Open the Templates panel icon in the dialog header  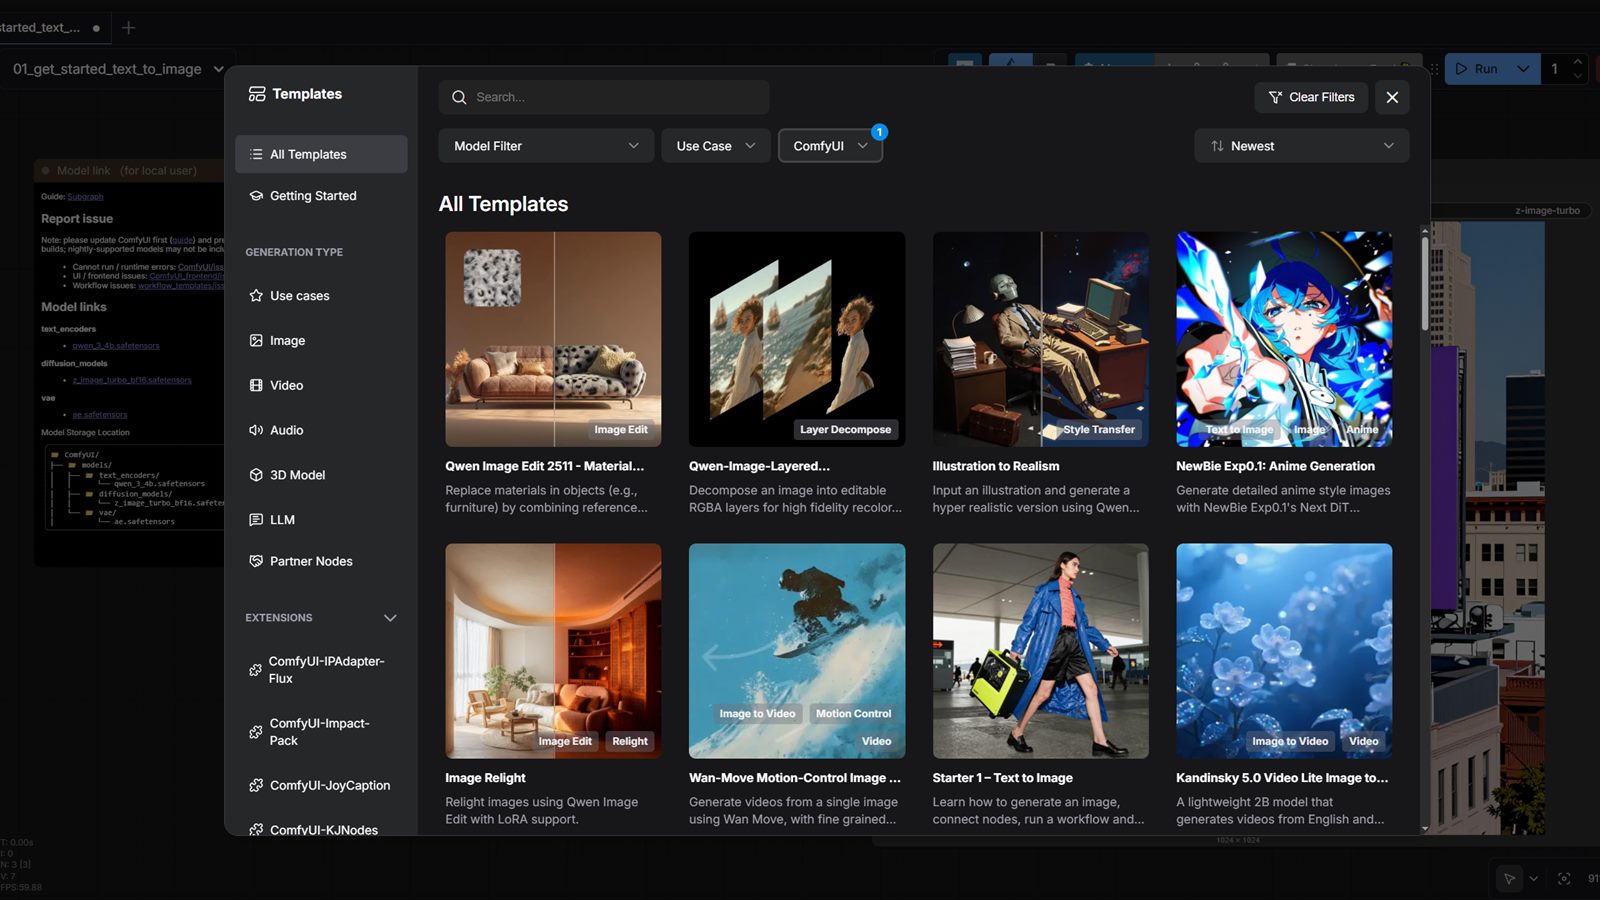click(257, 93)
